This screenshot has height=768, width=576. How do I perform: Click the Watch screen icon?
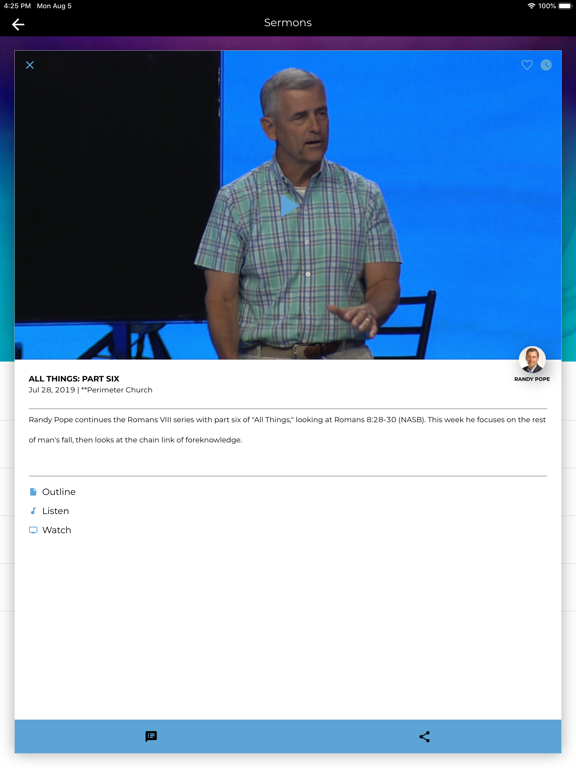coord(33,530)
